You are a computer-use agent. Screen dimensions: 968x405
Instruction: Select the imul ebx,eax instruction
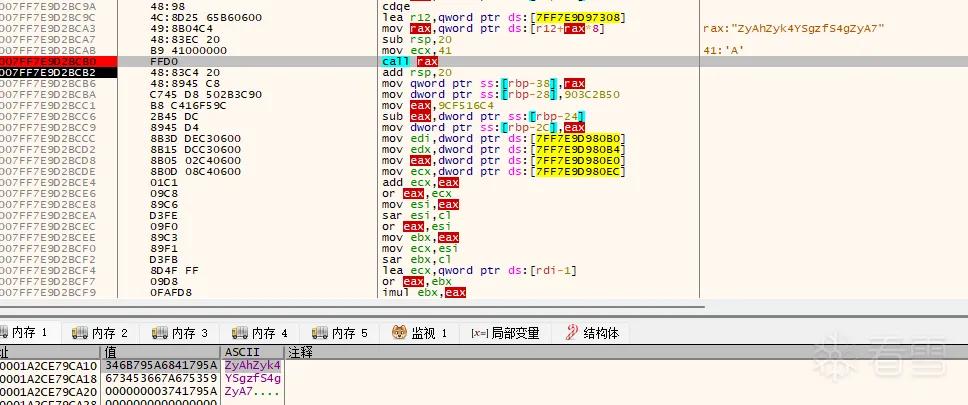point(424,293)
